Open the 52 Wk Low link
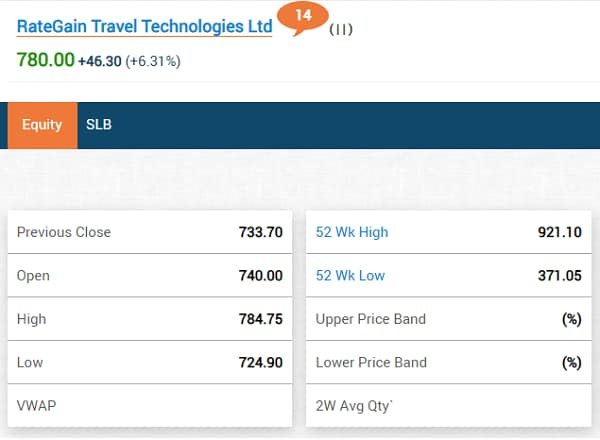Screen dimensions: 600x440 pos(350,275)
